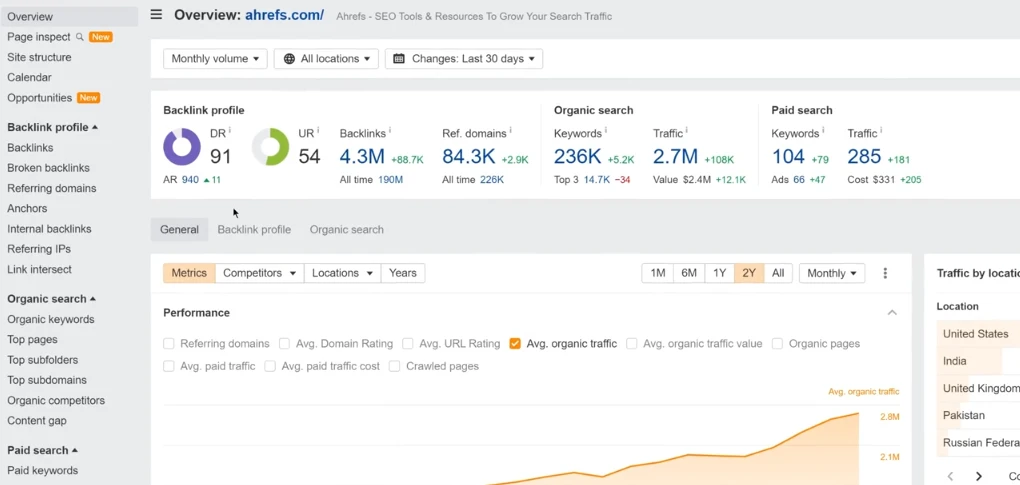This screenshot has width=1020, height=485.
Task: Click the UR green donut chart icon
Action: pyautogui.click(x=270, y=147)
